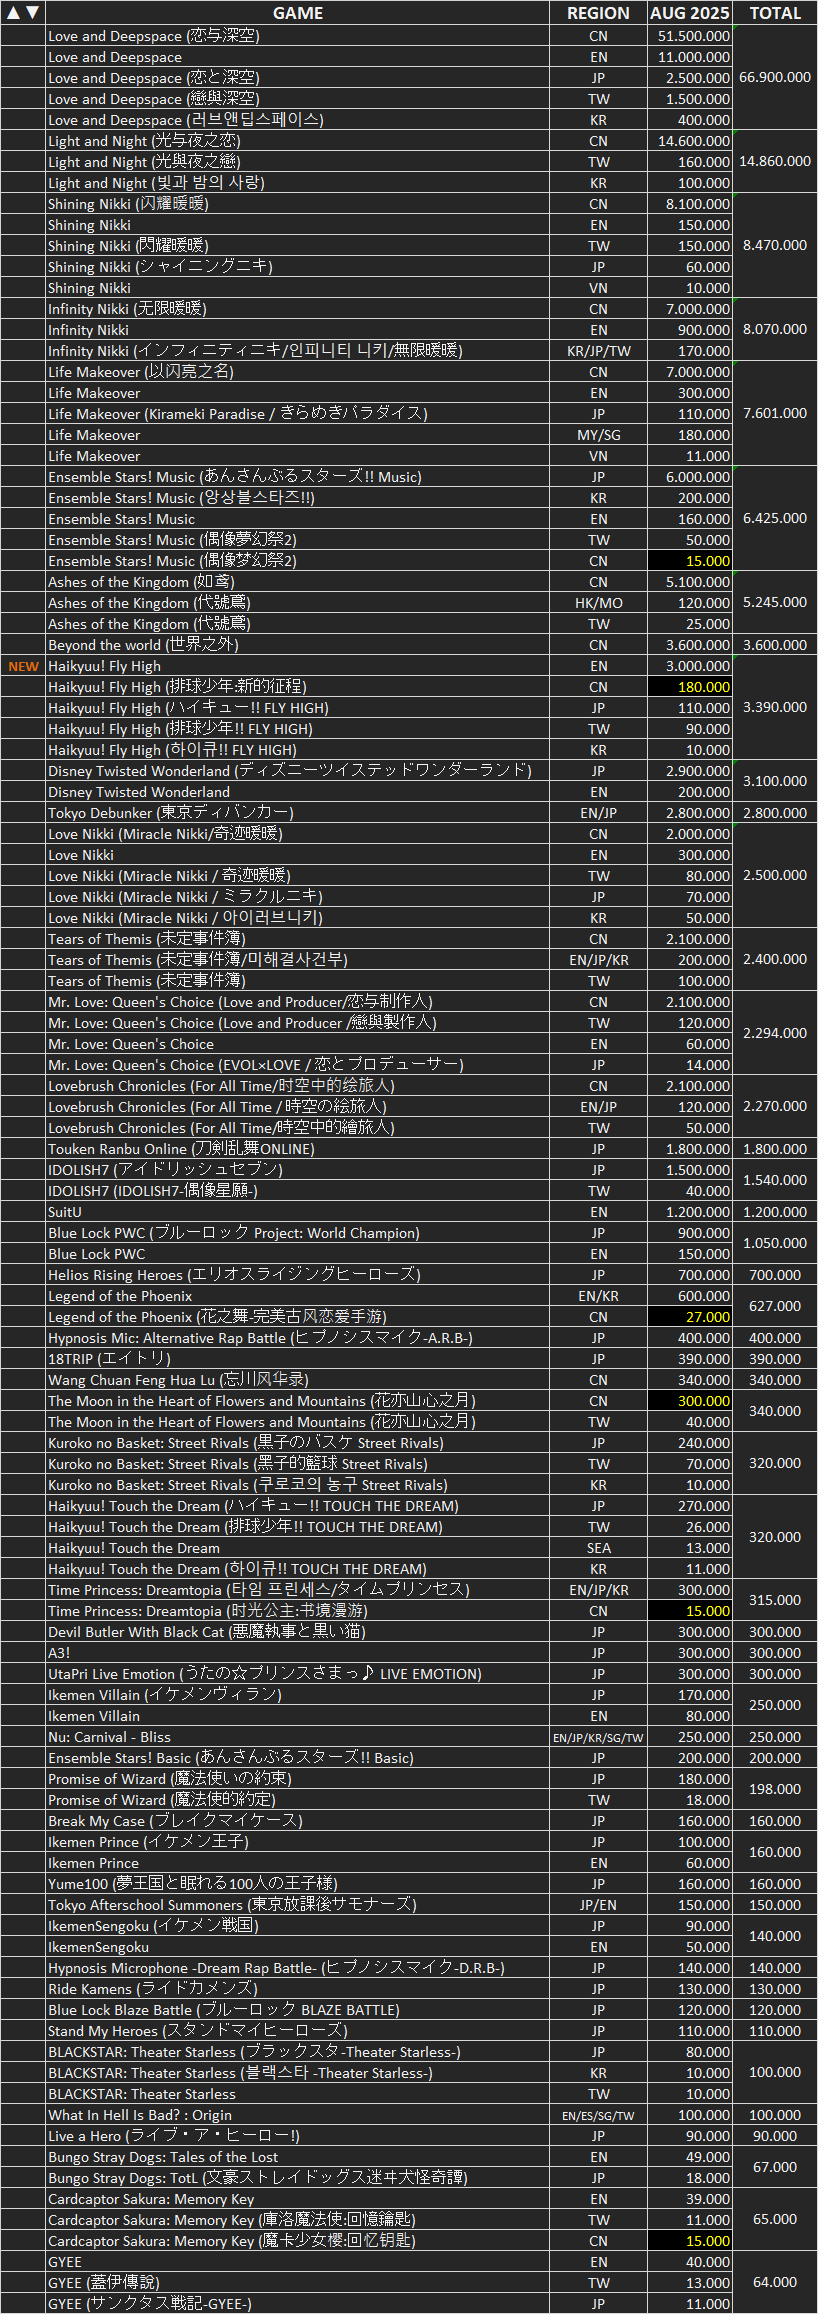Select the Infinity Nikki total 8.070.000 cell
The image size is (819, 2314).
pyautogui.click(x=775, y=329)
